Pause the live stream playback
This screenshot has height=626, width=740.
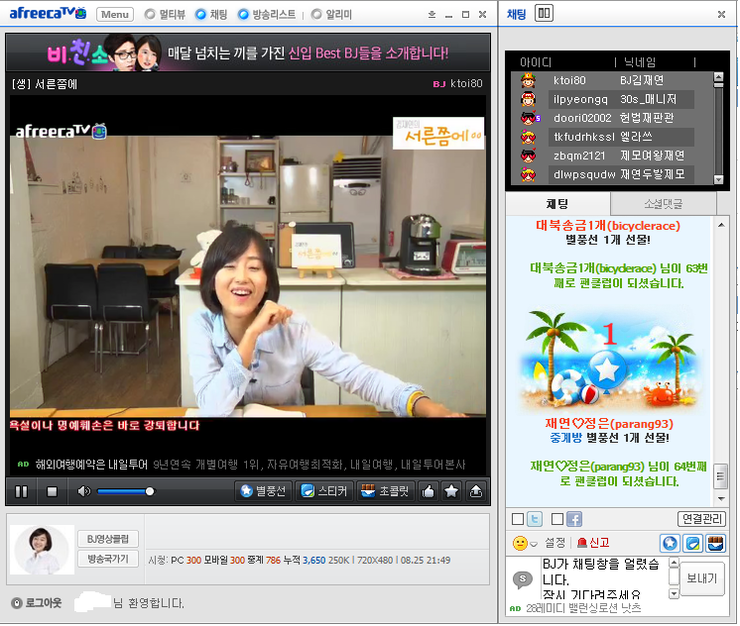pos(21,491)
